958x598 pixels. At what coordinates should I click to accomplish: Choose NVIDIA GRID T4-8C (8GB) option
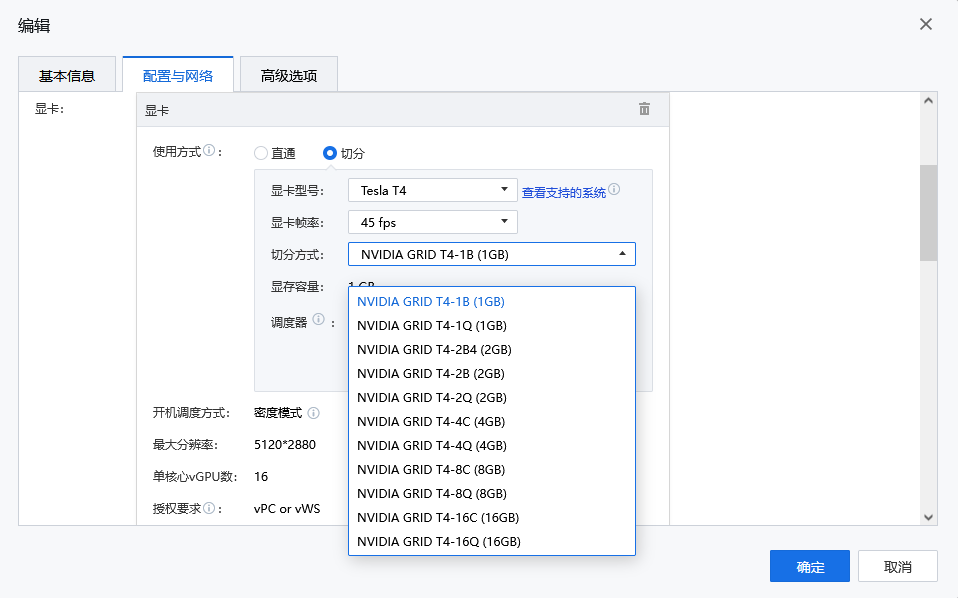click(x=492, y=470)
